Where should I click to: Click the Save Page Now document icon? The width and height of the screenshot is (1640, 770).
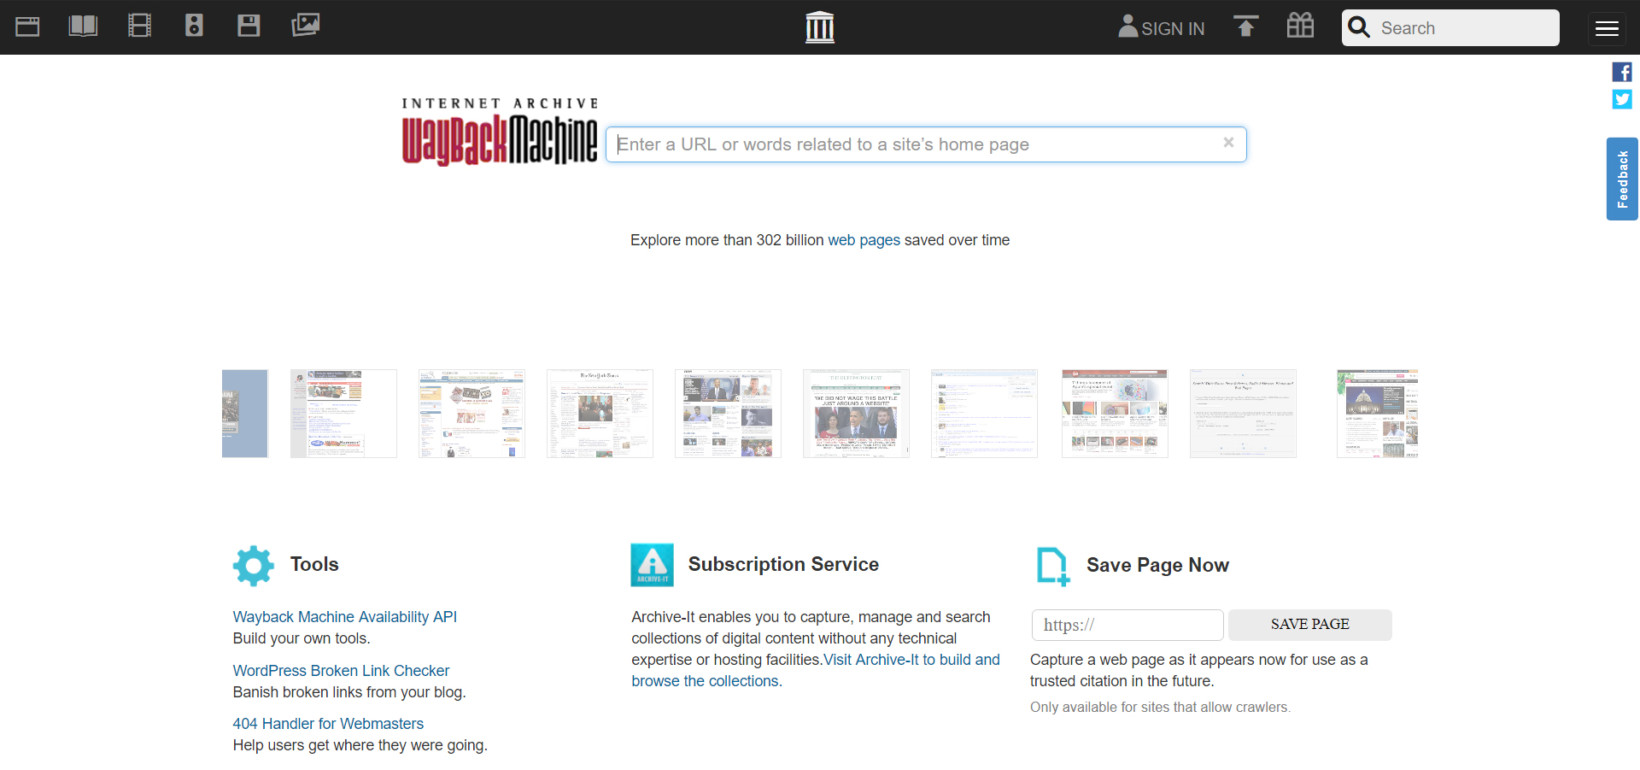1052,566
